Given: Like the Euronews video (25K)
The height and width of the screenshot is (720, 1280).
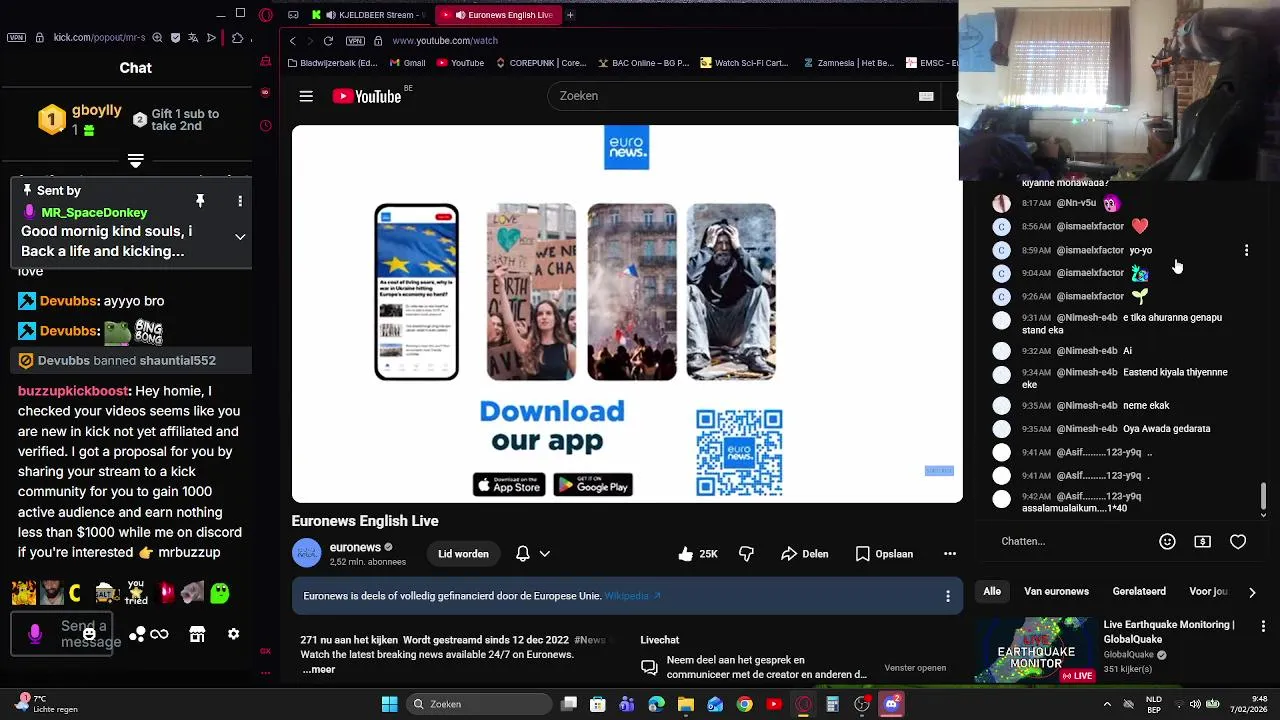Looking at the screenshot, I should pyautogui.click(x=697, y=553).
